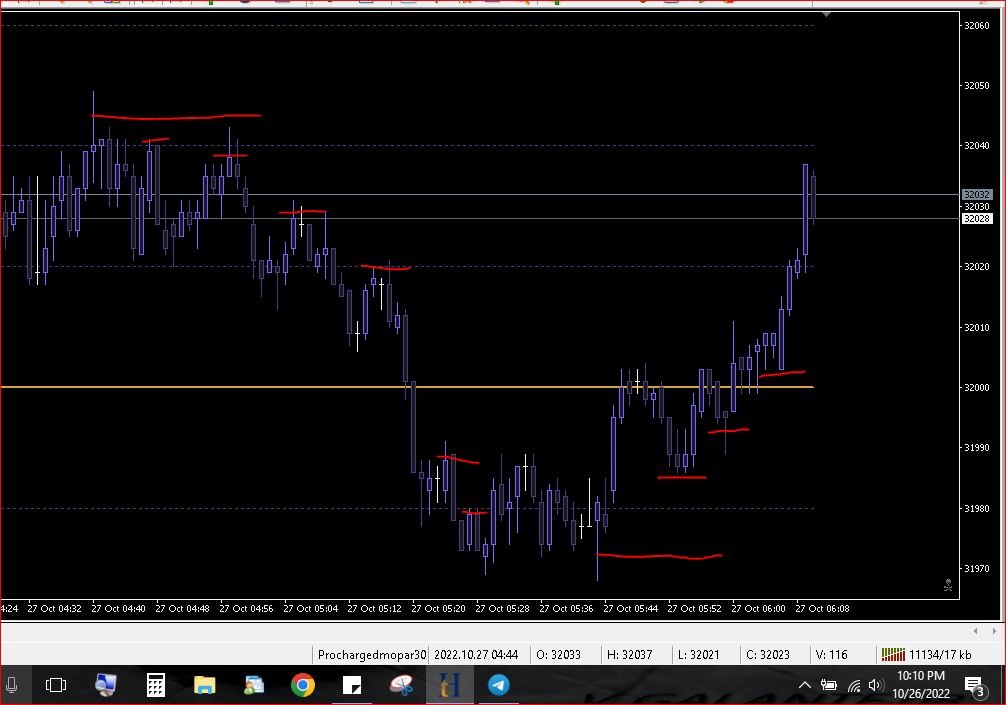Open Telegram from the taskbar

499,685
